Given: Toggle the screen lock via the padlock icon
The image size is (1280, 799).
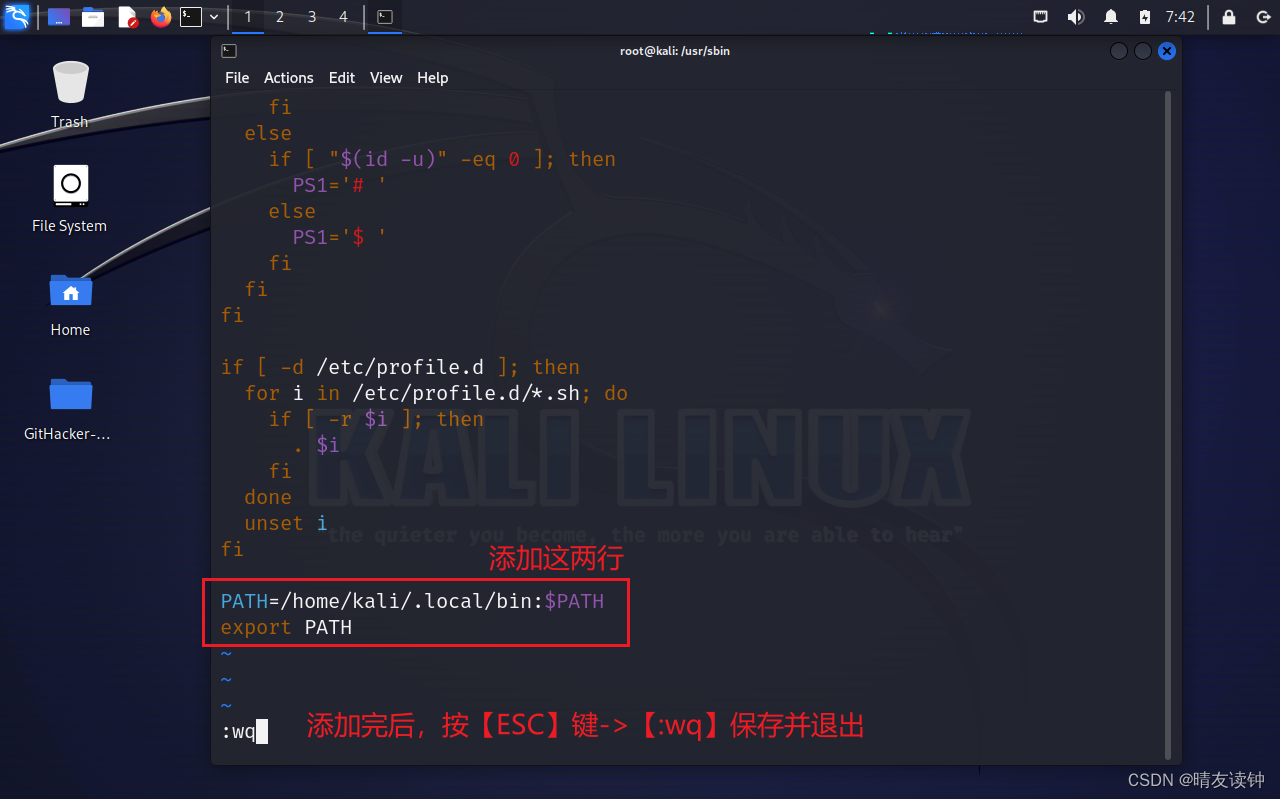Looking at the screenshot, I should (1228, 16).
